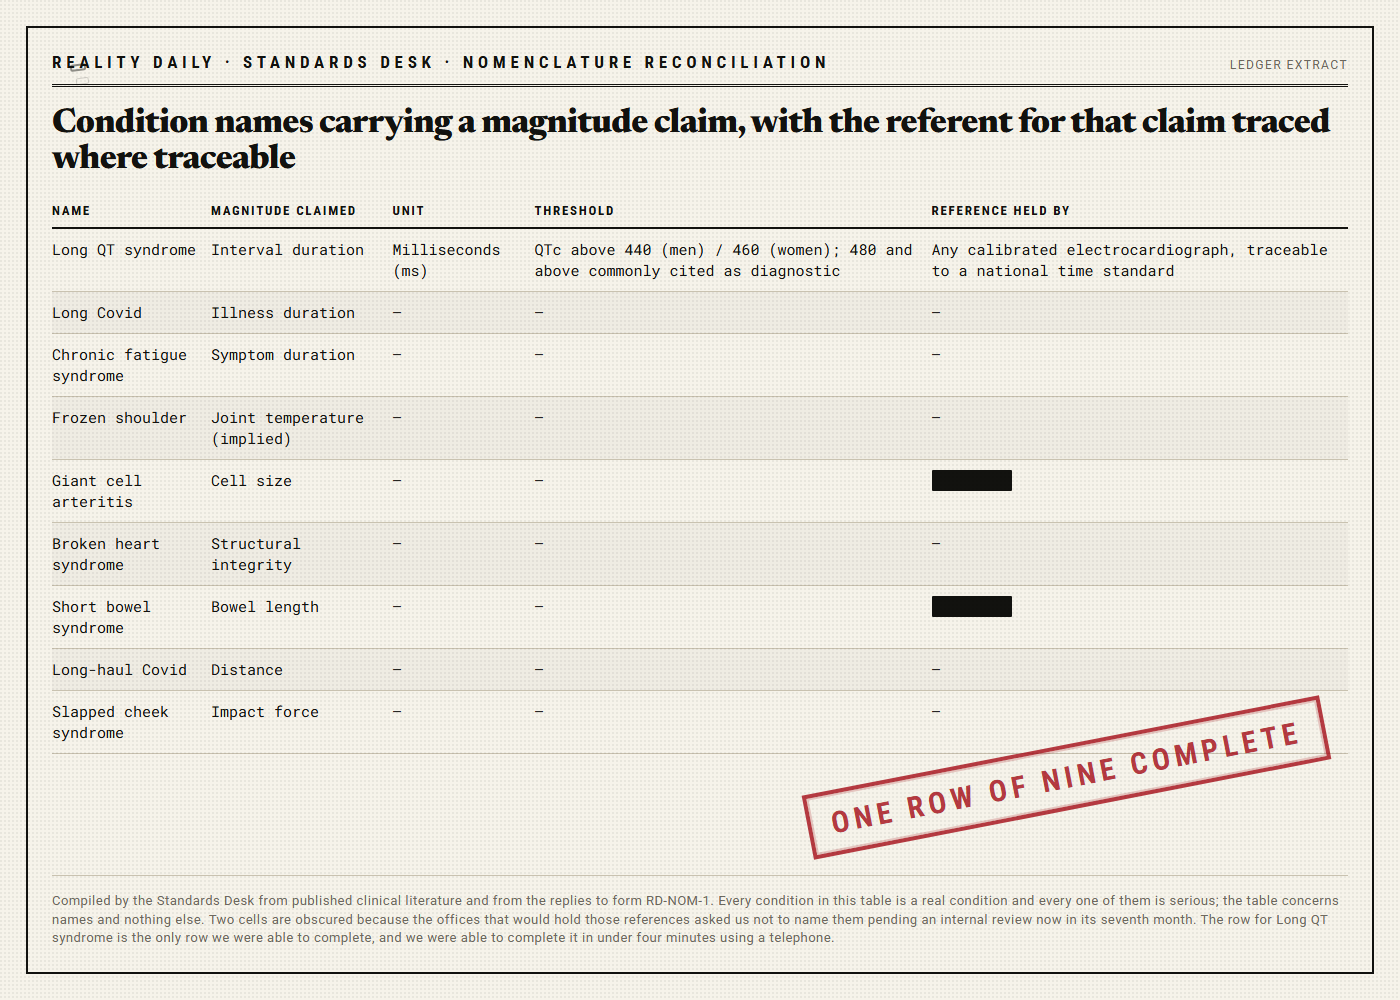Click the Frozen shoulder name cell
Screen dimensions: 1400x1000
point(119,418)
